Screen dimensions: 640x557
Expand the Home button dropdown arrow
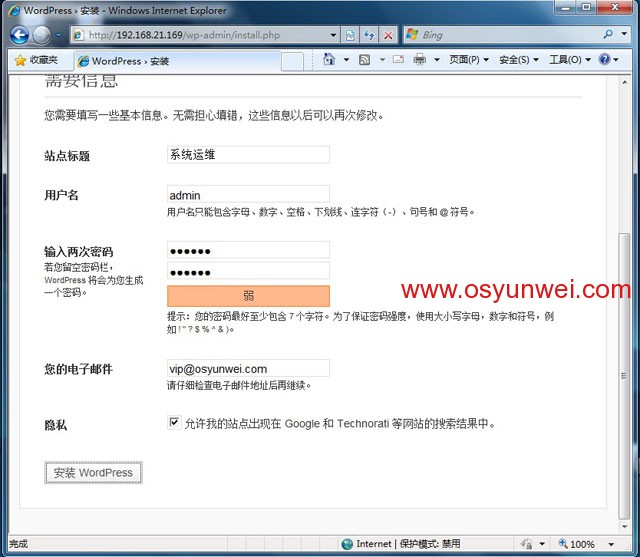[x=346, y=60]
